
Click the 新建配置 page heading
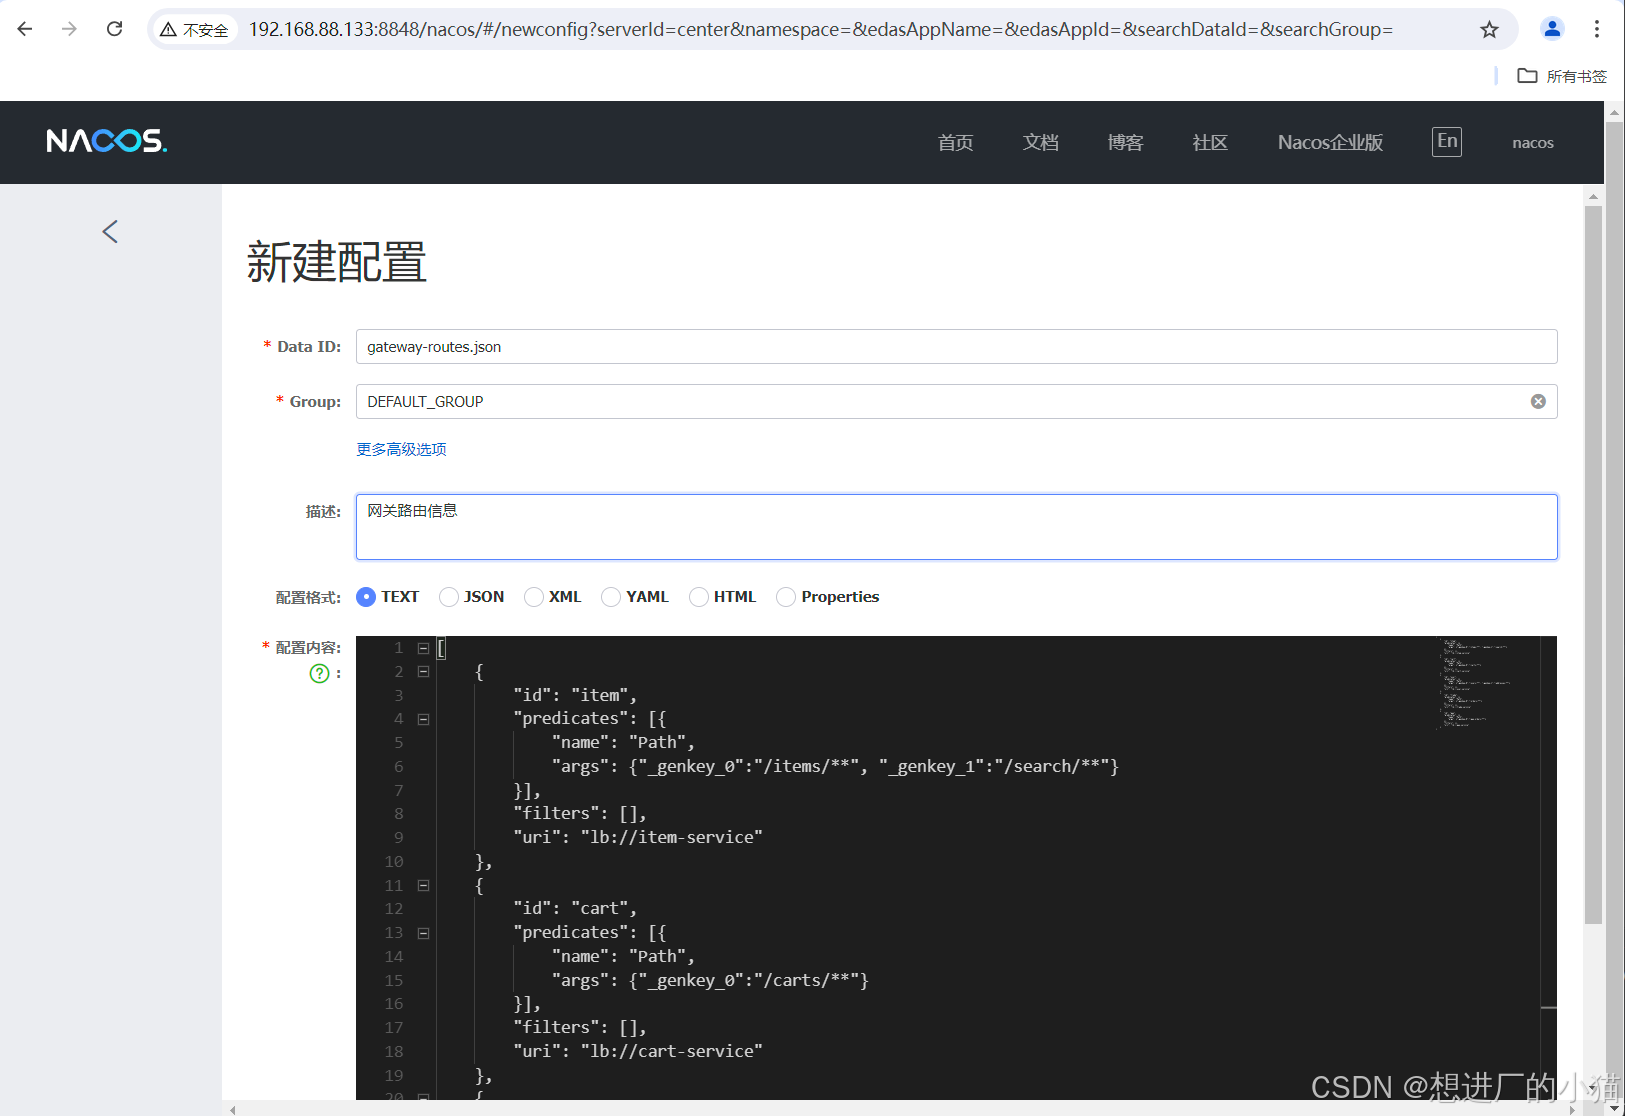tap(337, 262)
